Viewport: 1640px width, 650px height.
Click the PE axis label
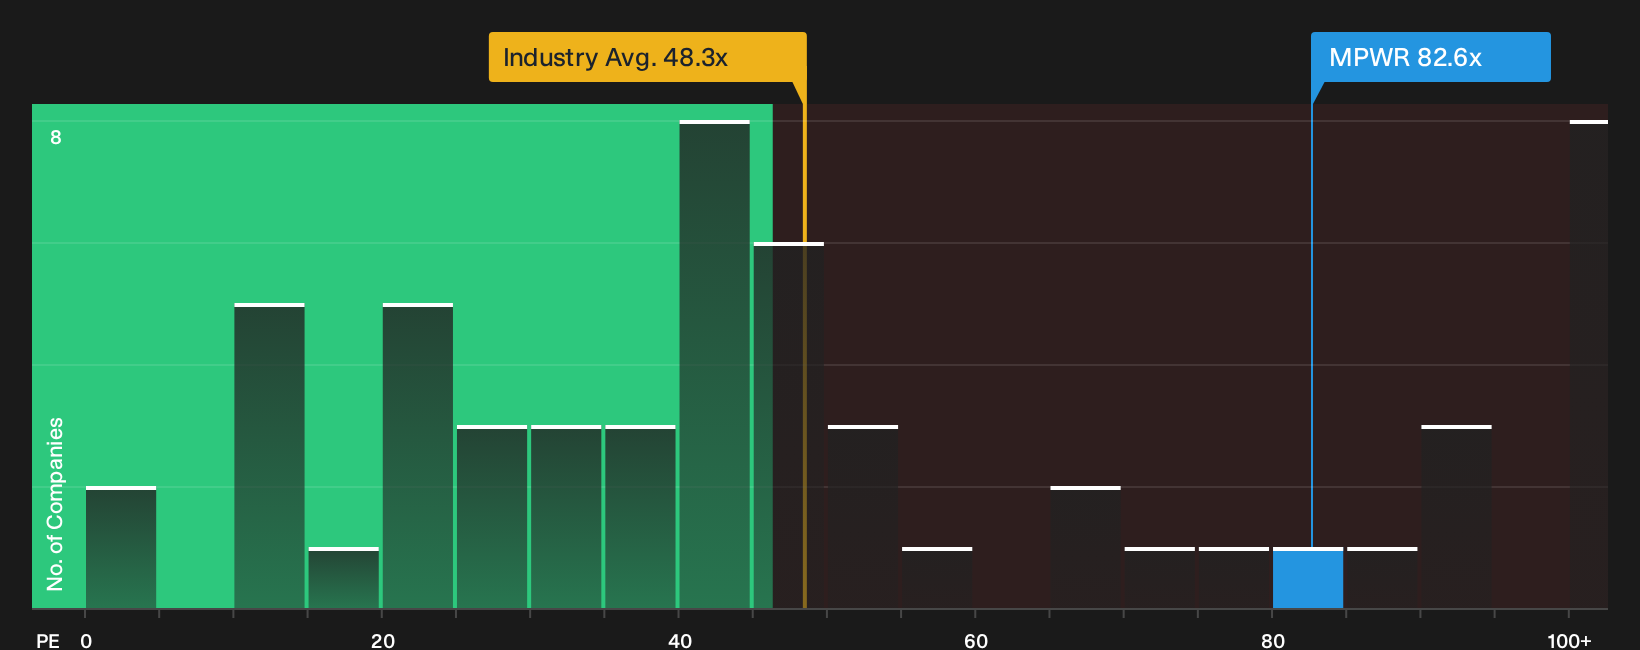[48, 641]
